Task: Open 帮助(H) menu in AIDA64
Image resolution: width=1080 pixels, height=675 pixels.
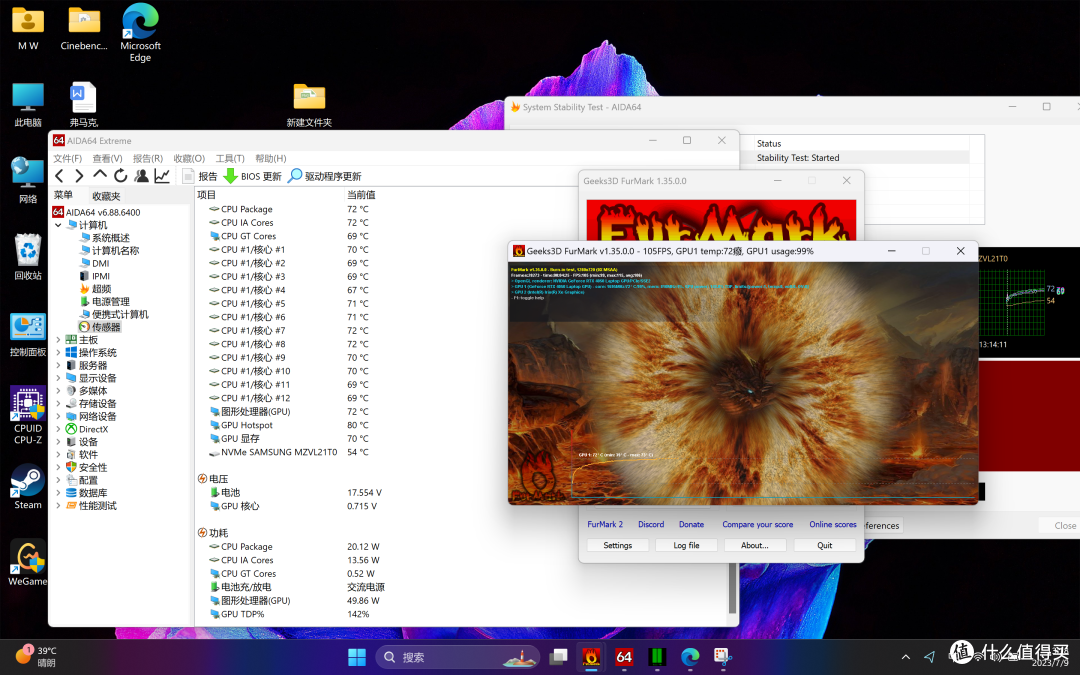Action: [271, 158]
